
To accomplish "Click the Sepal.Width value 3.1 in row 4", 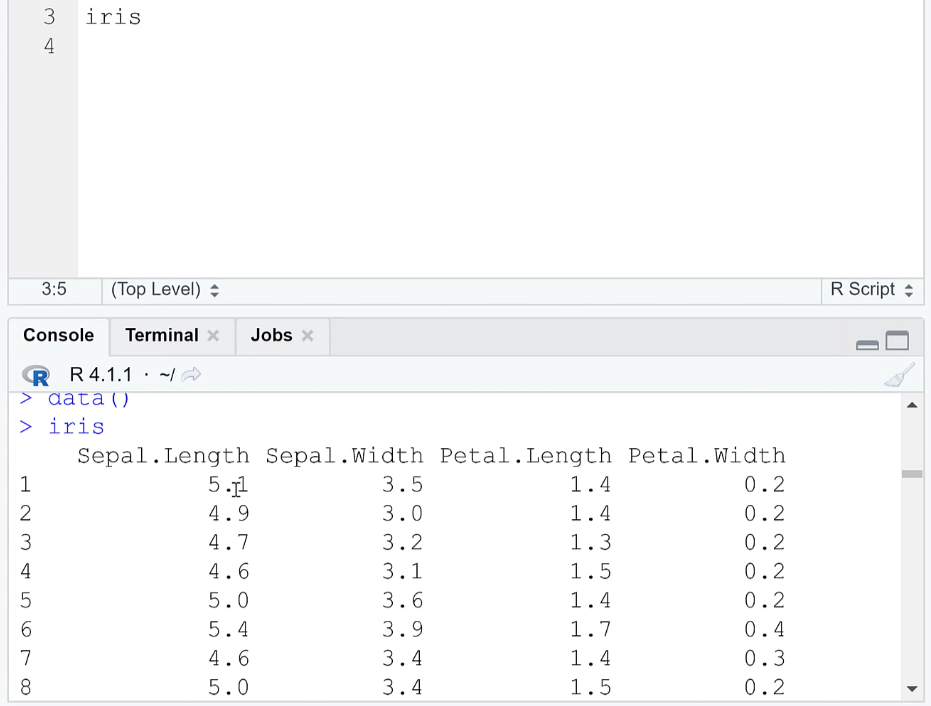I will 403,572.
